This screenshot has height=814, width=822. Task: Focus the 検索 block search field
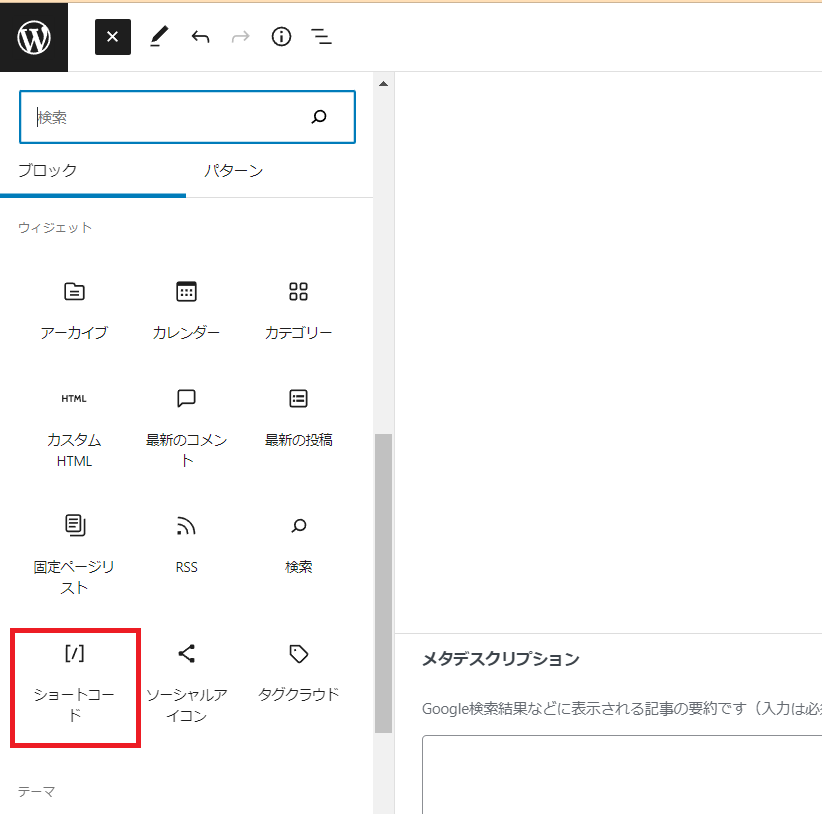pos(187,117)
